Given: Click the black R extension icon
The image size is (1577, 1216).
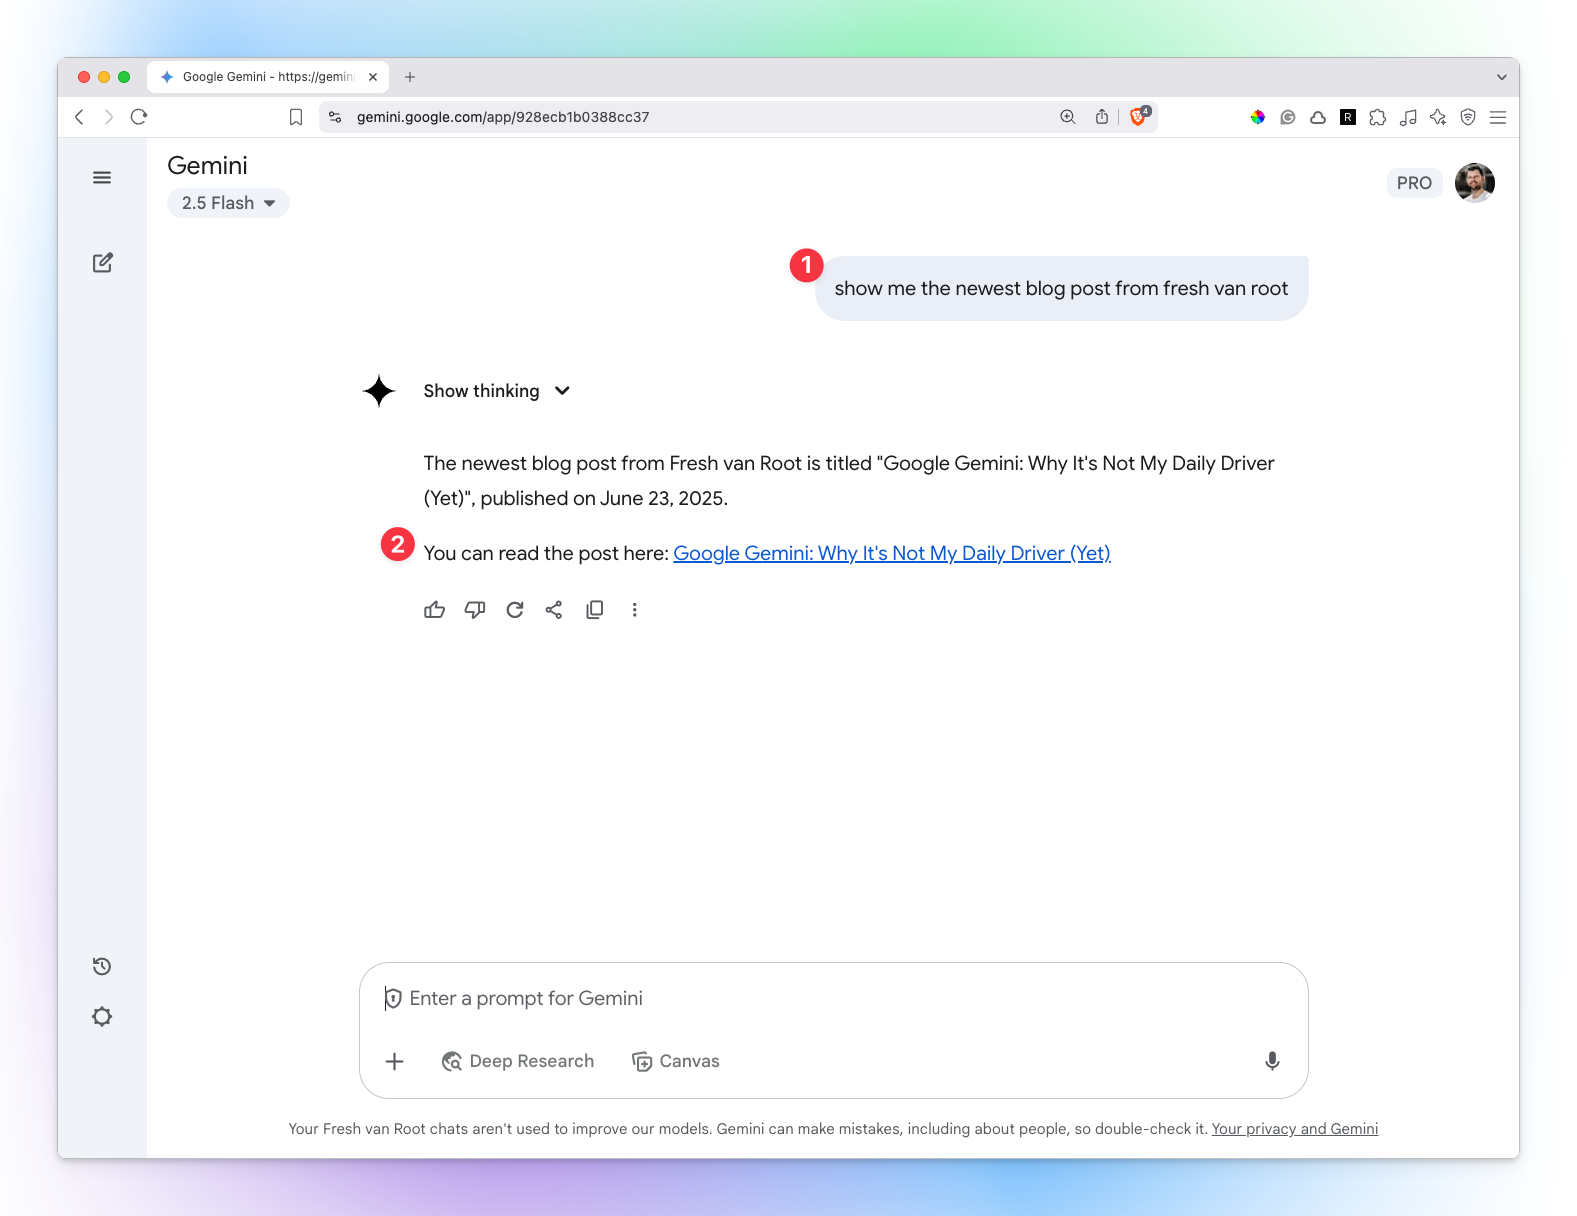Looking at the screenshot, I should coord(1348,117).
